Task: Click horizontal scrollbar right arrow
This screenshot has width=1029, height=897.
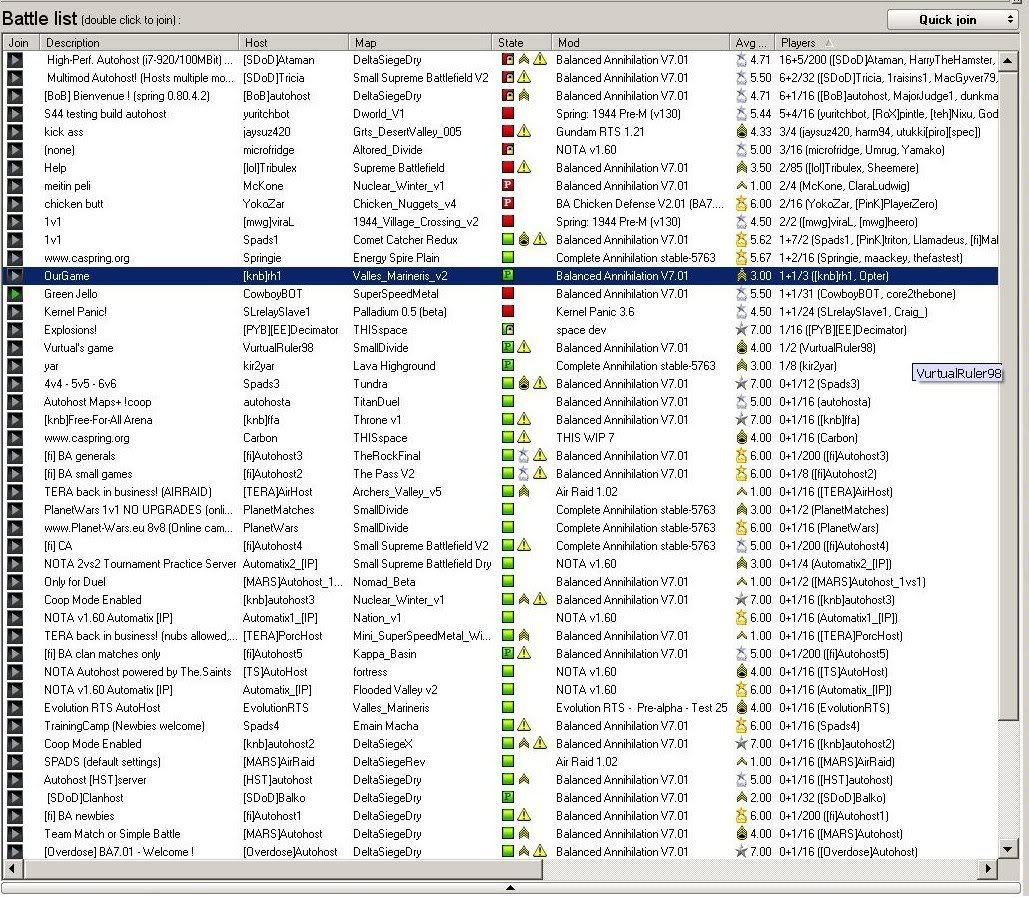Action: [988, 869]
